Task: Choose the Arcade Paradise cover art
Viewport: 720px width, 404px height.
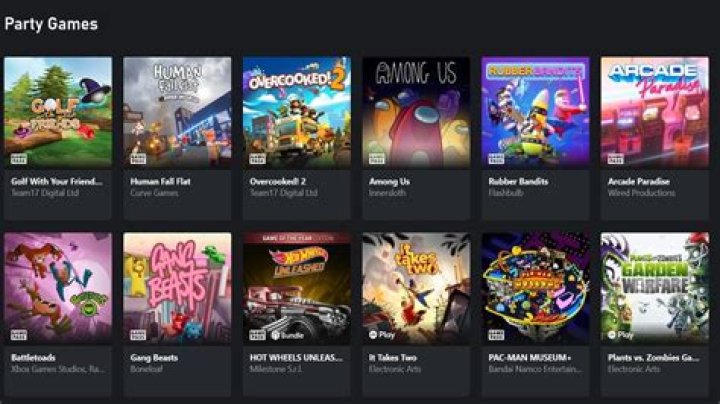Action: (x=655, y=112)
